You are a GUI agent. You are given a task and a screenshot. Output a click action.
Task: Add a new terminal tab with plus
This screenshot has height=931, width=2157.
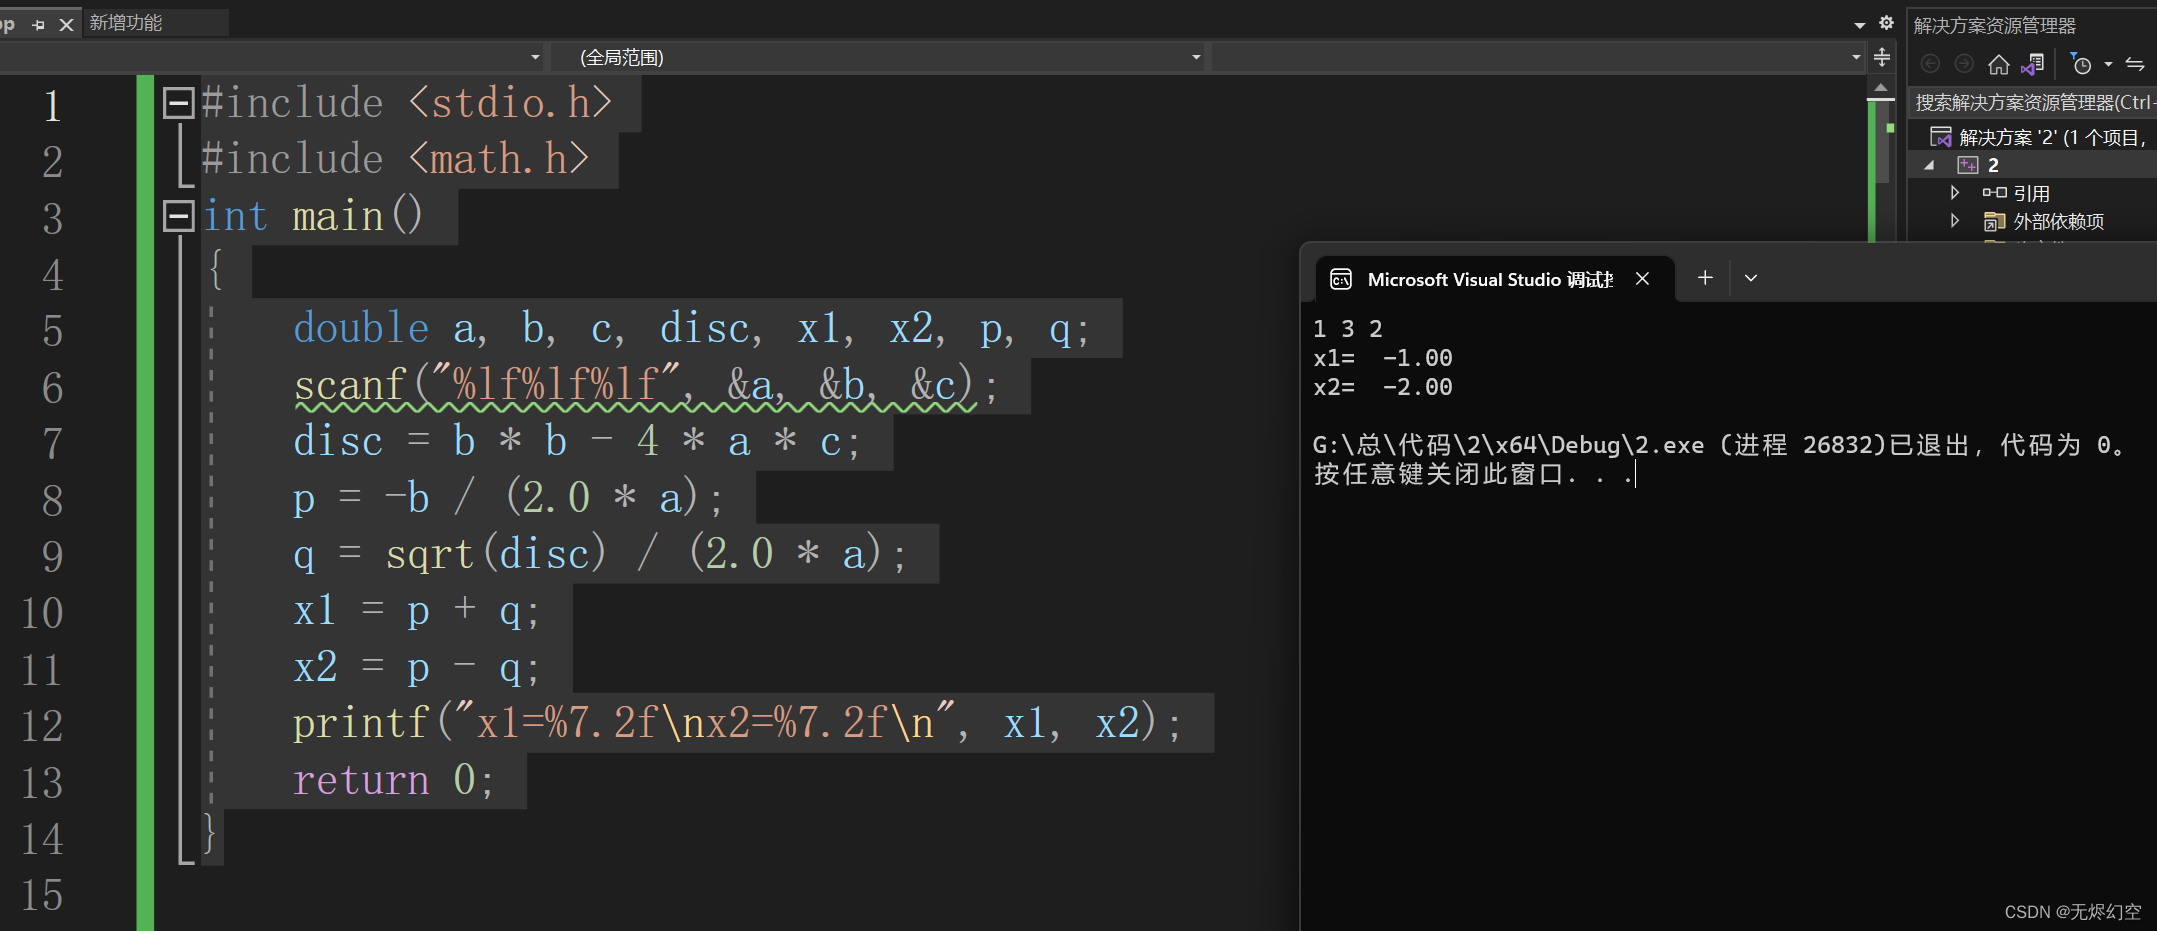coord(1705,278)
